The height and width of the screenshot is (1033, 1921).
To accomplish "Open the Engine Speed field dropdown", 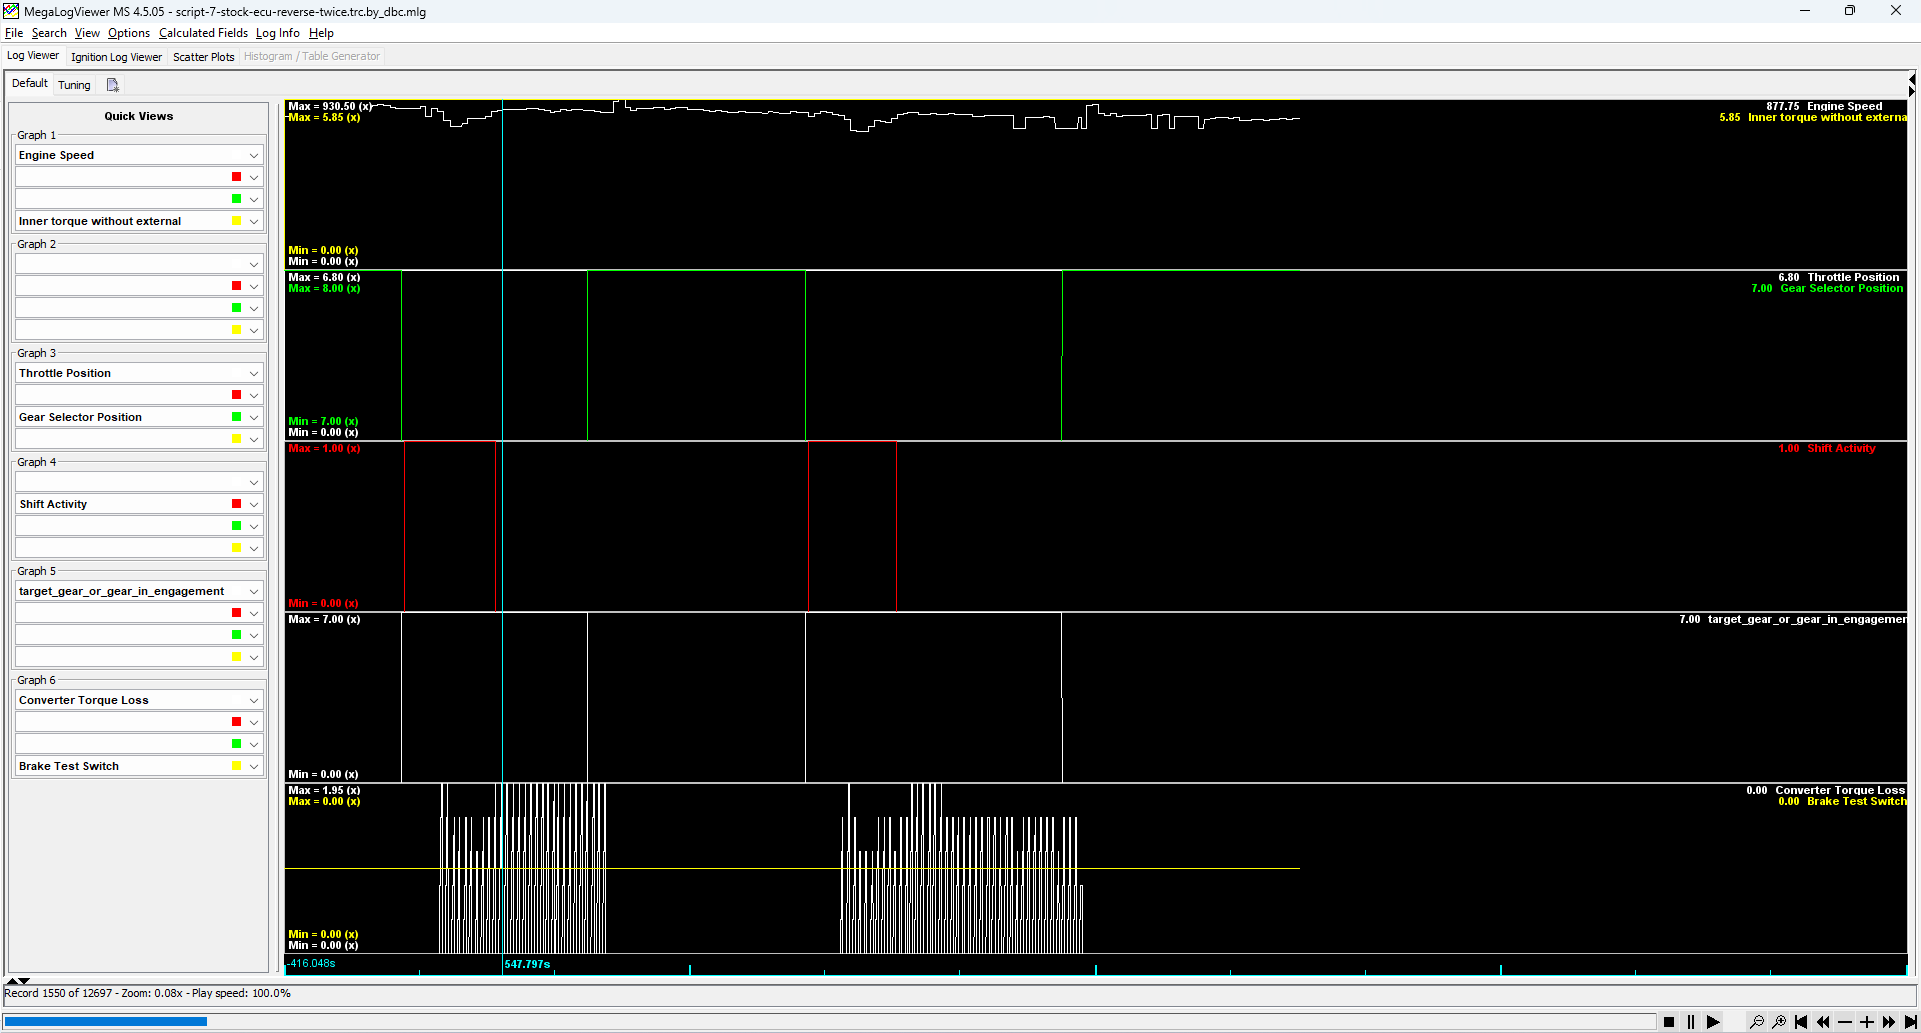I will click(x=253, y=156).
